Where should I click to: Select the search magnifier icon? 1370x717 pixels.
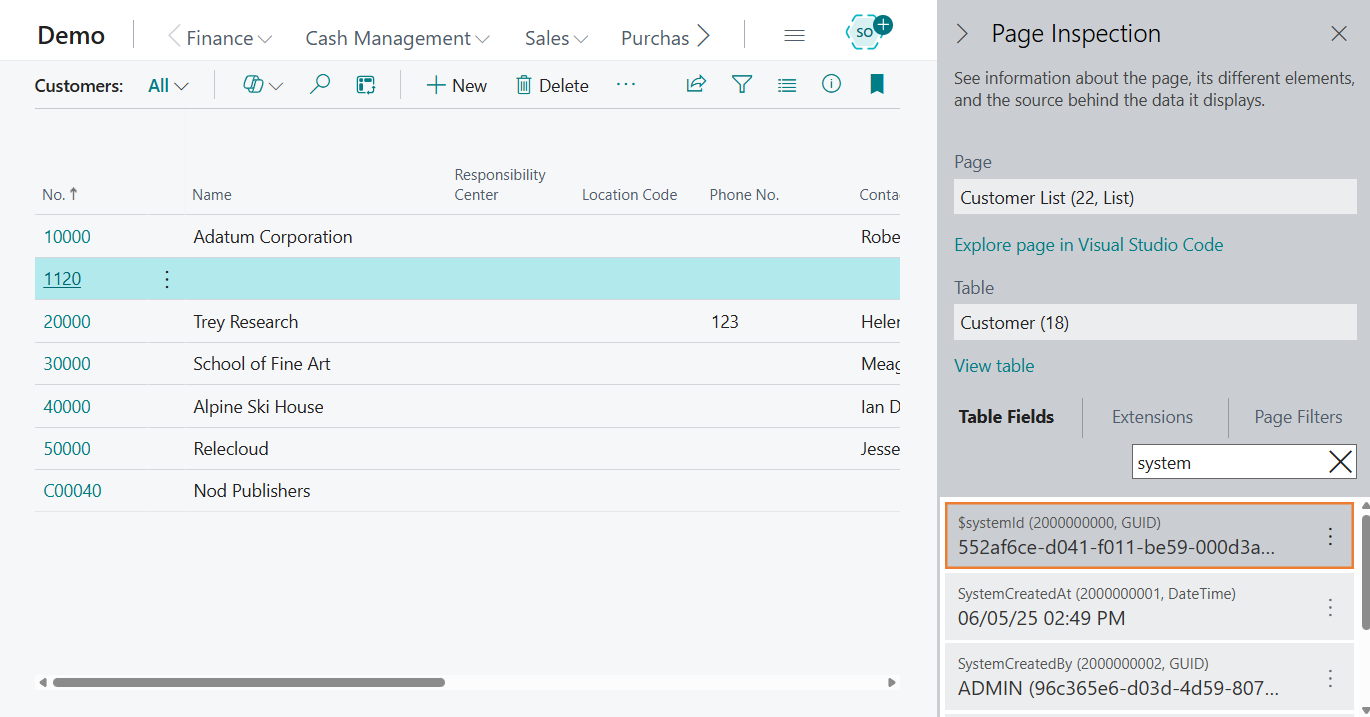(320, 85)
